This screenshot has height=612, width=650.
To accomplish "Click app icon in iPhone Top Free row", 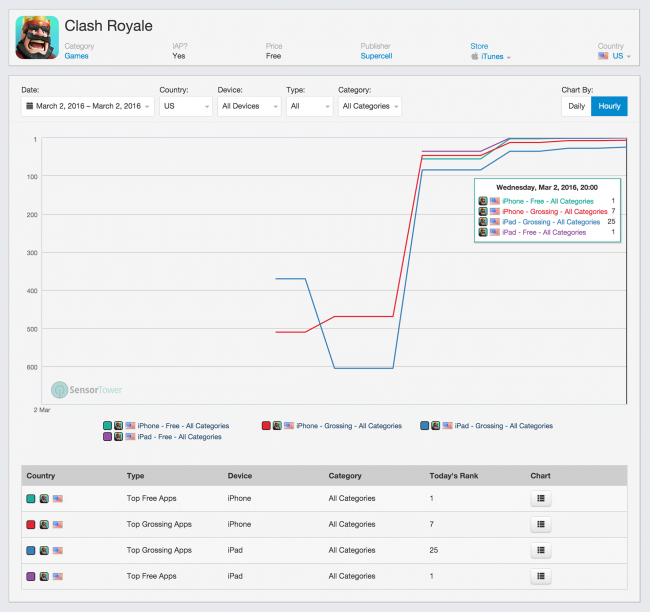I will [x=44, y=499].
